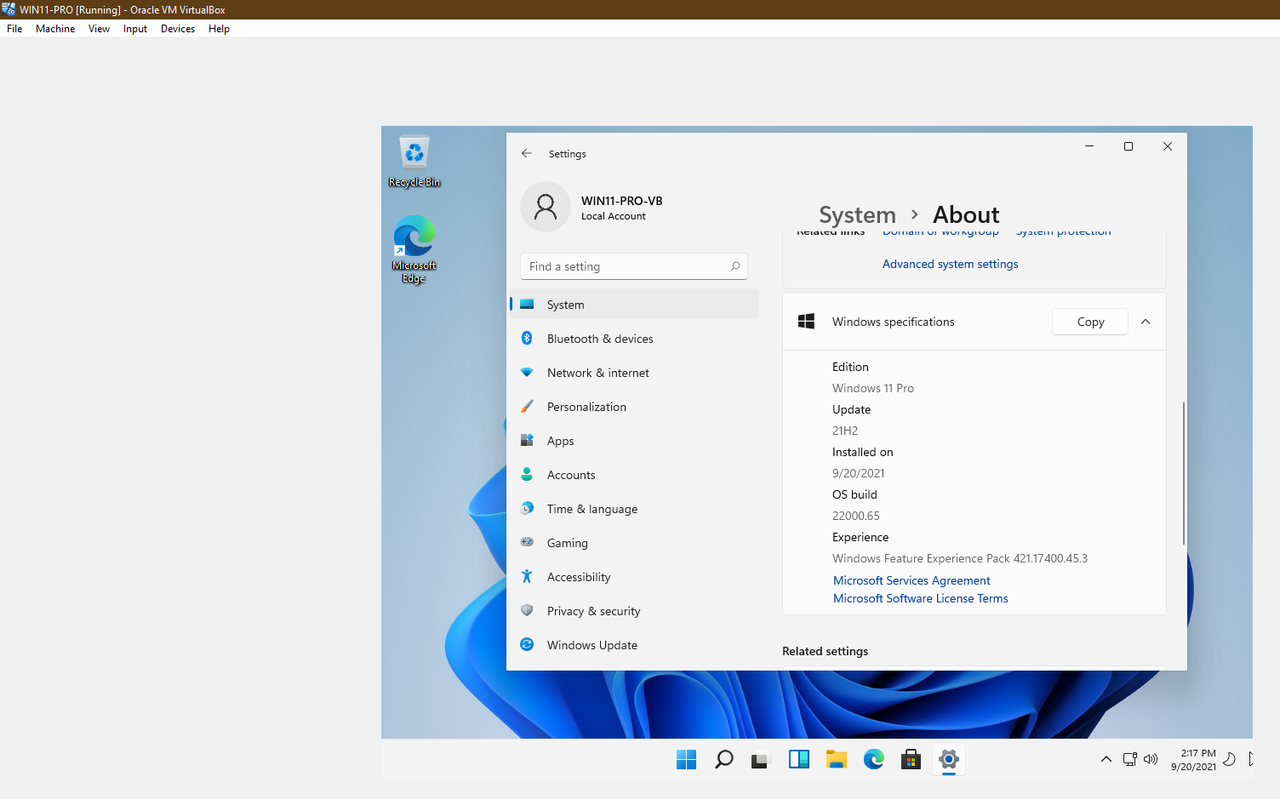The width and height of the screenshot is (1280, 799).
Task: Open Recycle Bin on the desktop
Action: tap(414, 161)
